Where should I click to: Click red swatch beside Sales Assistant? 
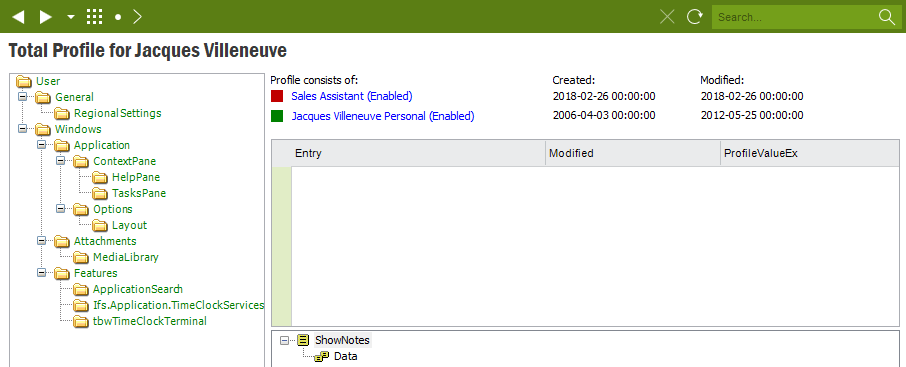(277, 96)
